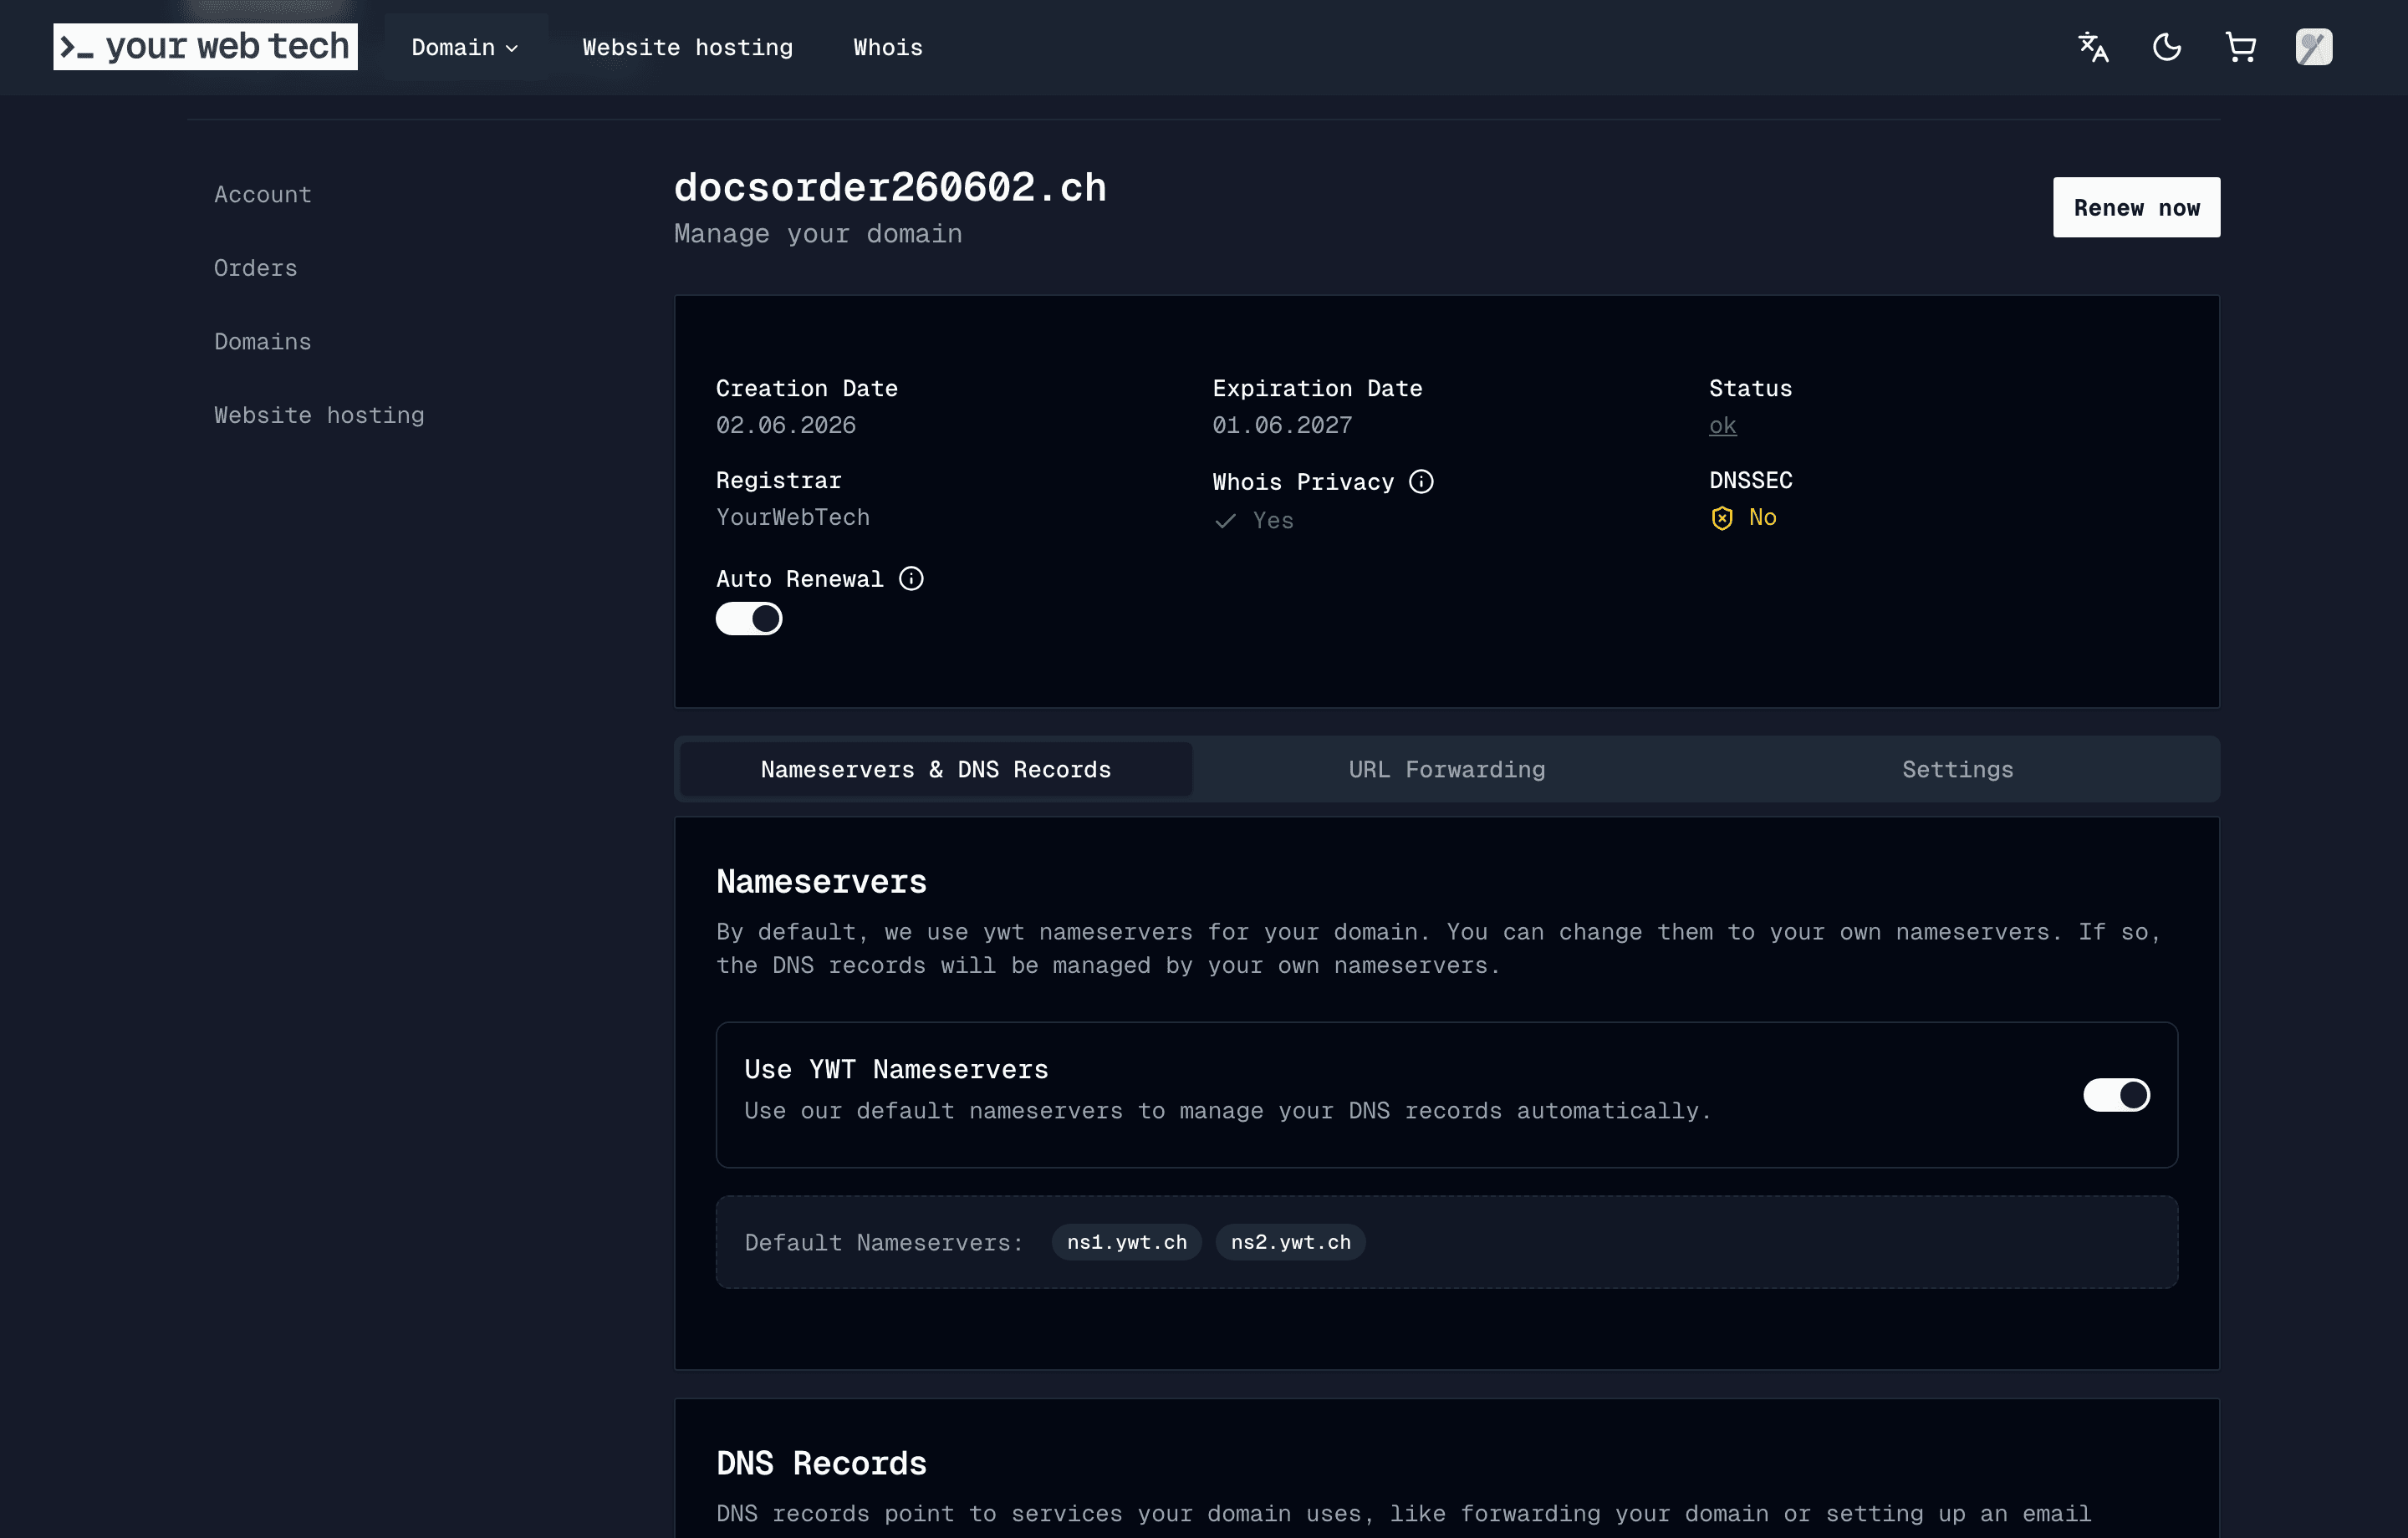Screen dimensions: 2408x1538
Task: Open Website hosting in top navigation
Action: click(x=687, y=47)
